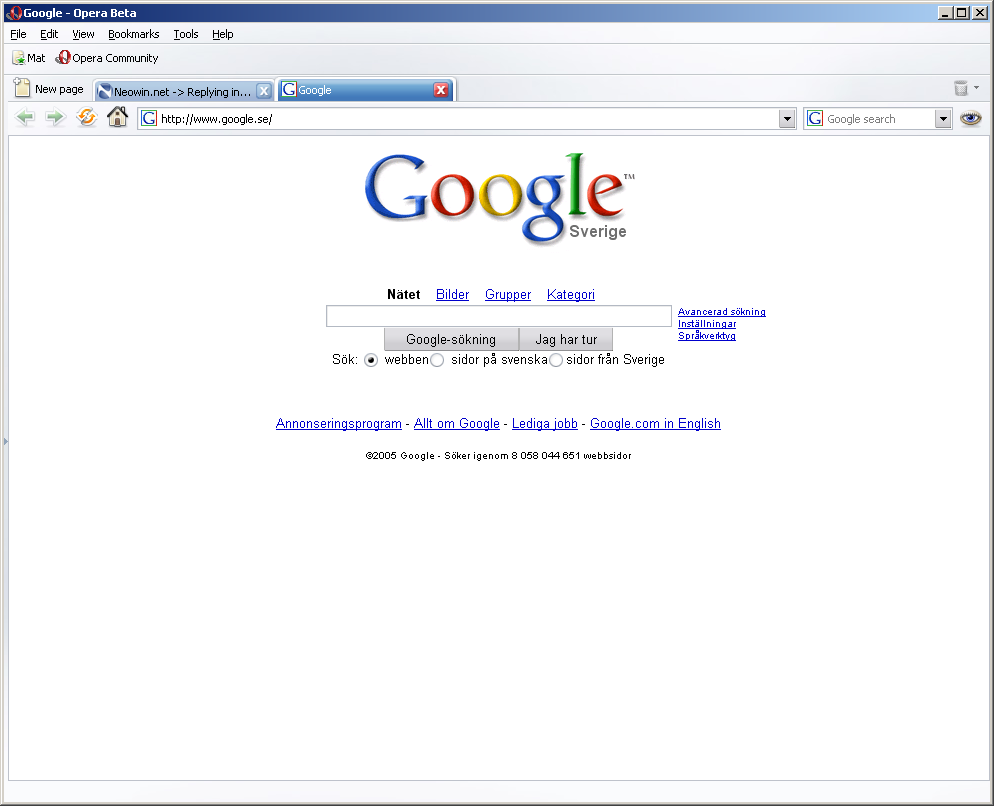Open the Avancerad sökning link
This screenshot has width=994, height=806.
tap(721, 311)
